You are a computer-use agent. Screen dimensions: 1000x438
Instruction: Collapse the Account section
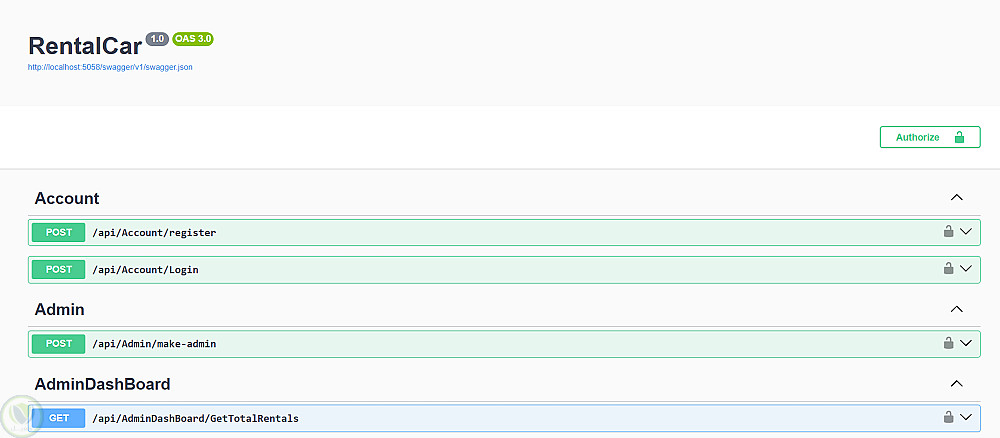[x=956, y=198]
